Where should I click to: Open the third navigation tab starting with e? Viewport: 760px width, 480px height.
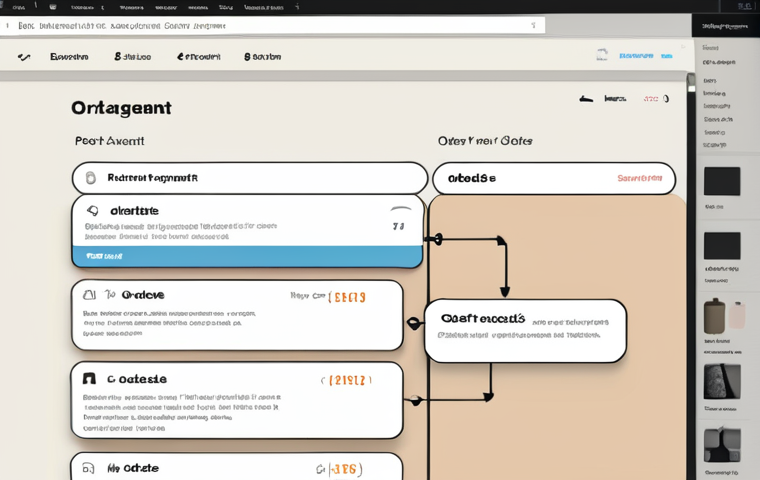(x=199, y=57)
